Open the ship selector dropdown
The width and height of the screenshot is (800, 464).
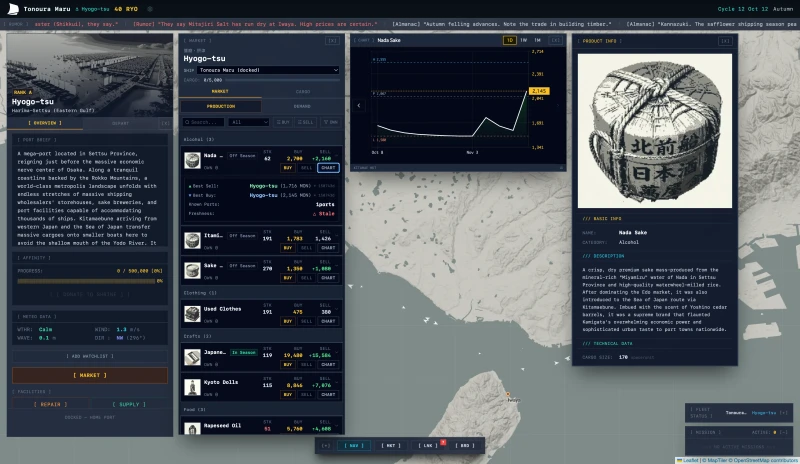[x=268, y=70]
